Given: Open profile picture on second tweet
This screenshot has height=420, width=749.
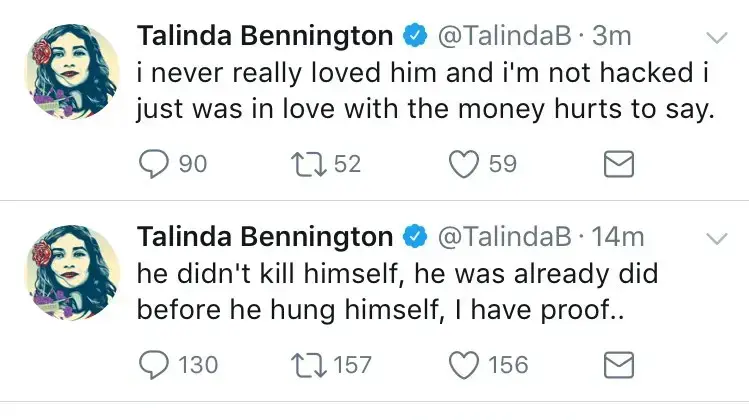Looking at the screenshot, I should (x=72, y=272).
